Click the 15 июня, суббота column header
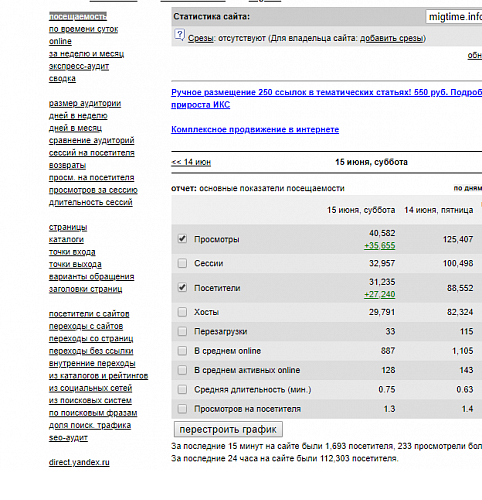Image resolution: width=482 pixels, height=500 pixels. (361, 210)
